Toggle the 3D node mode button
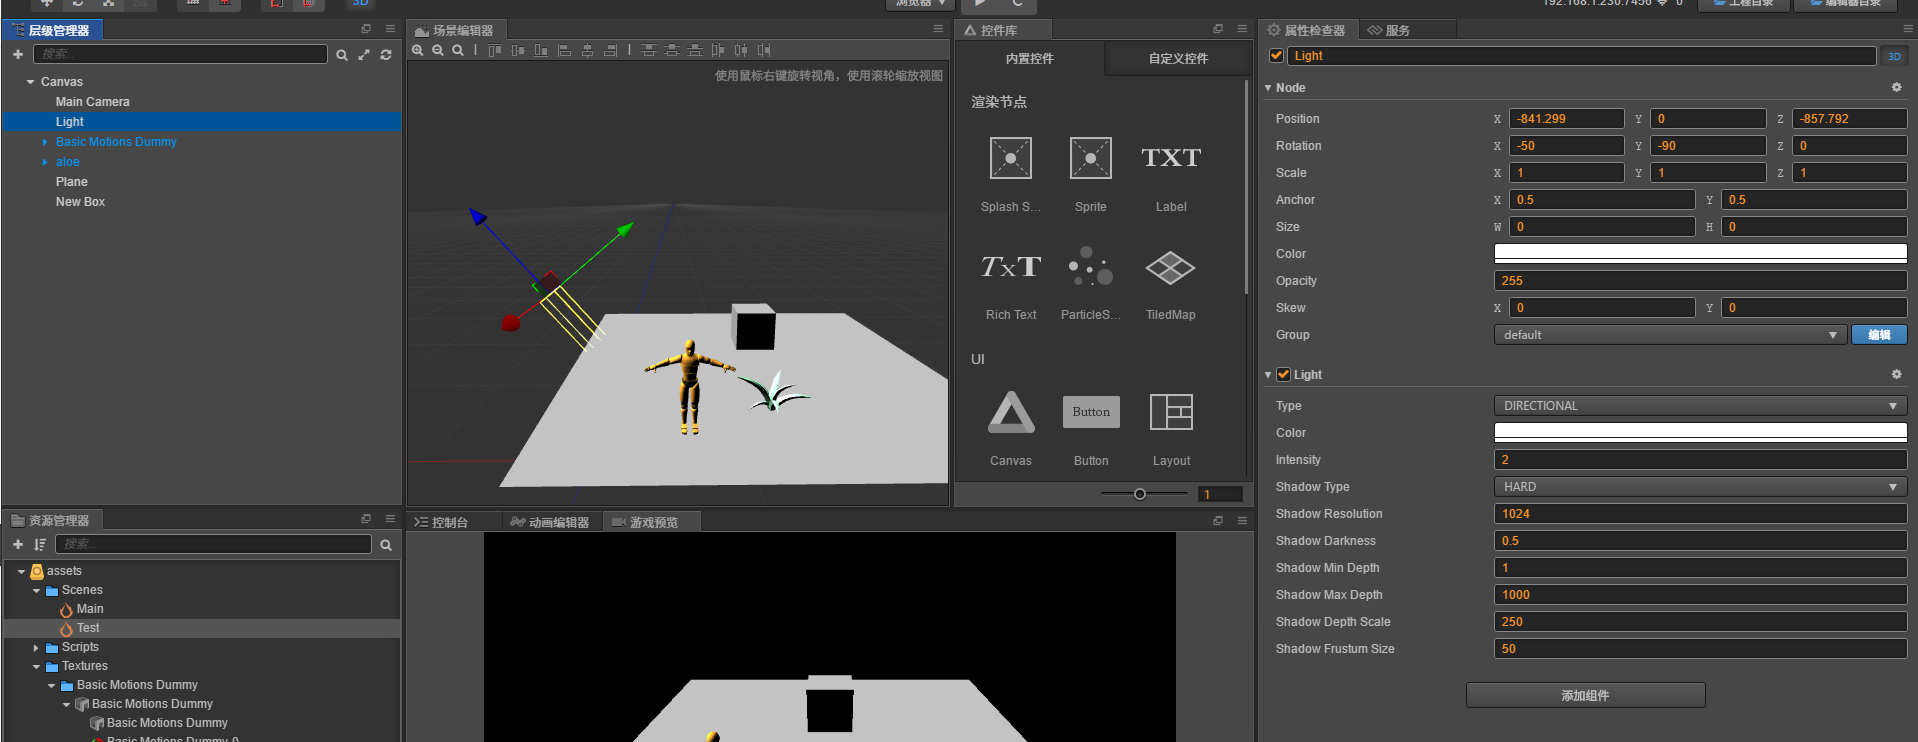 [x=1894, y=56]
